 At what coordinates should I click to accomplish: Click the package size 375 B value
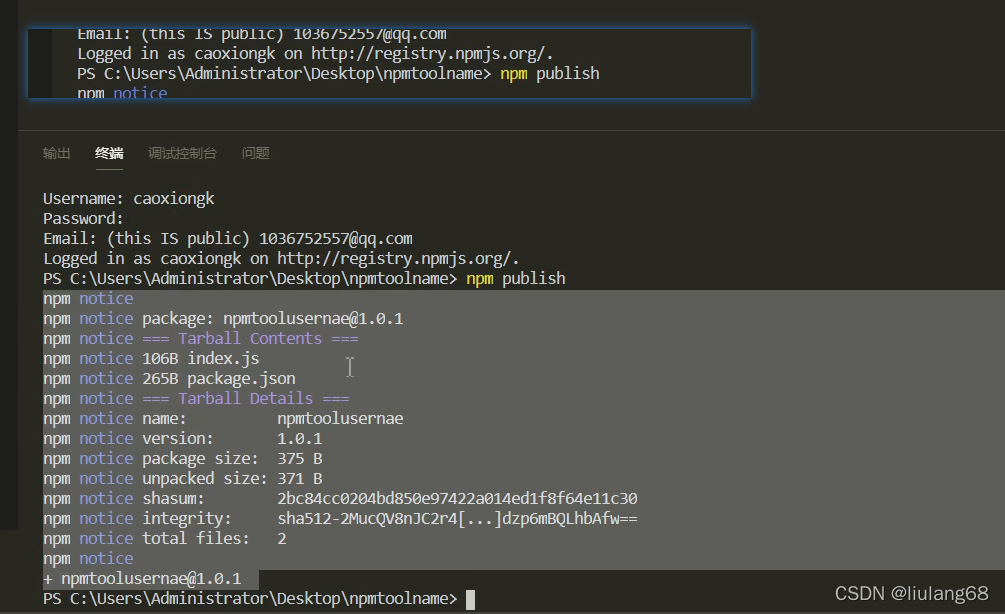[x=299, y=459]
